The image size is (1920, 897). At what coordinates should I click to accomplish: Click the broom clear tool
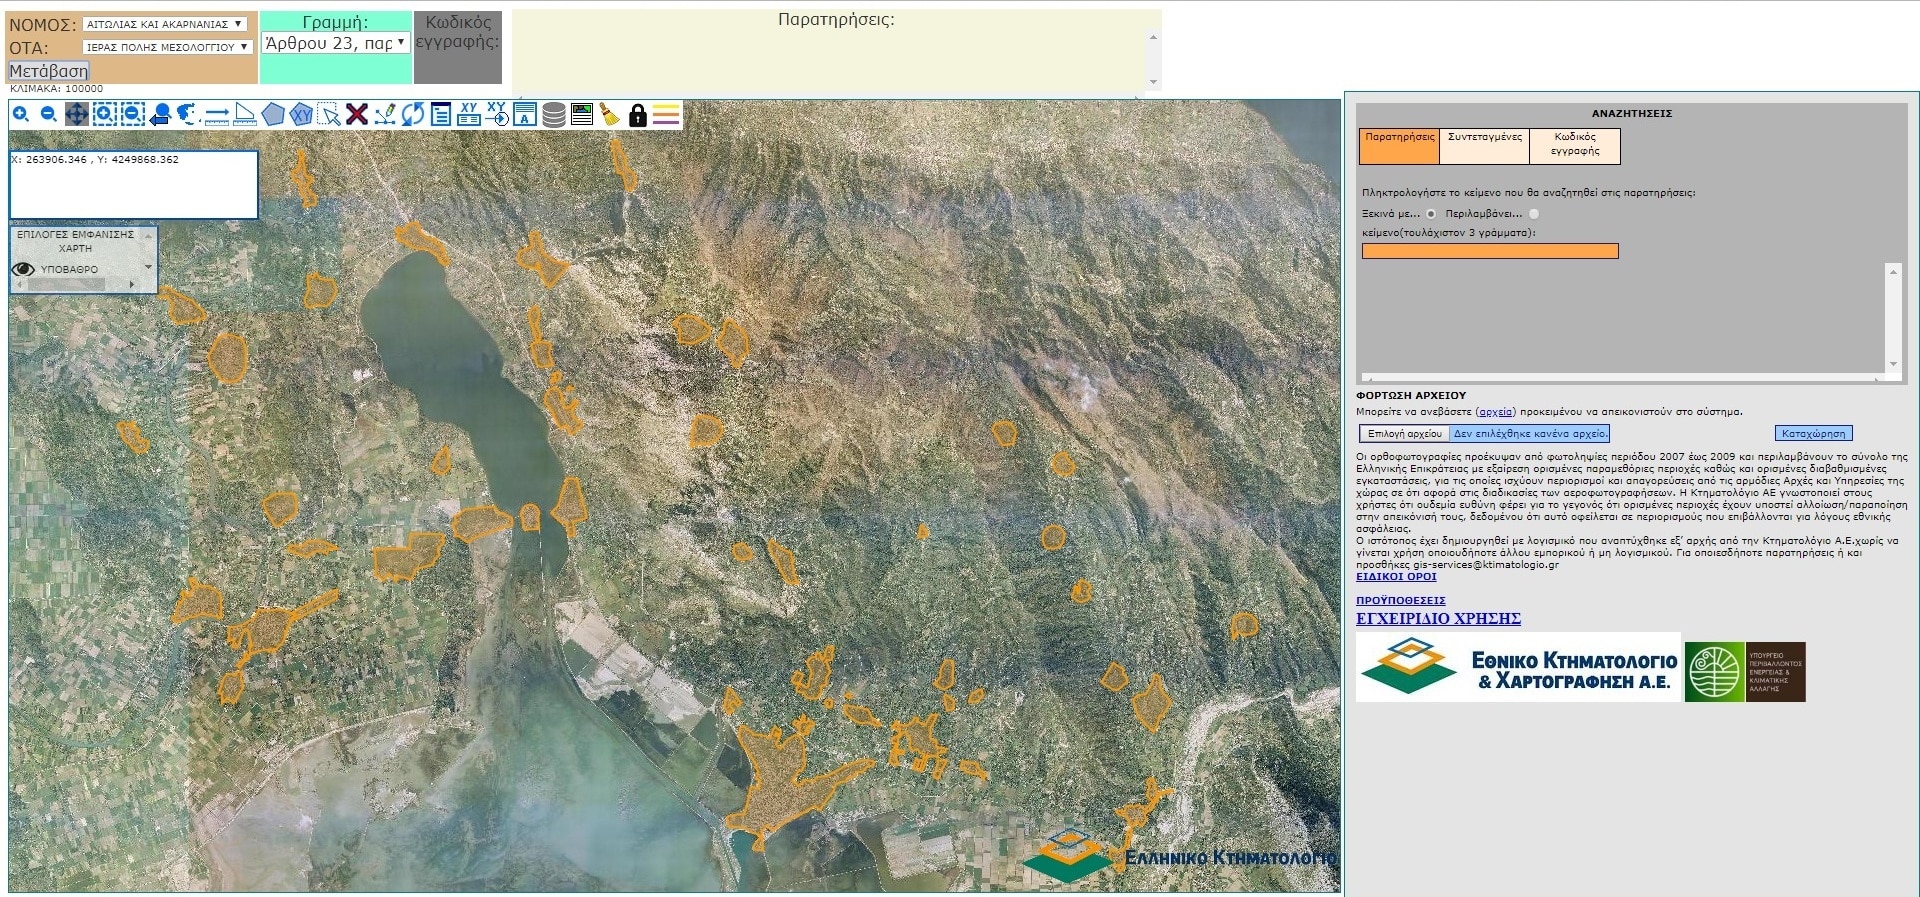[609, 115]
